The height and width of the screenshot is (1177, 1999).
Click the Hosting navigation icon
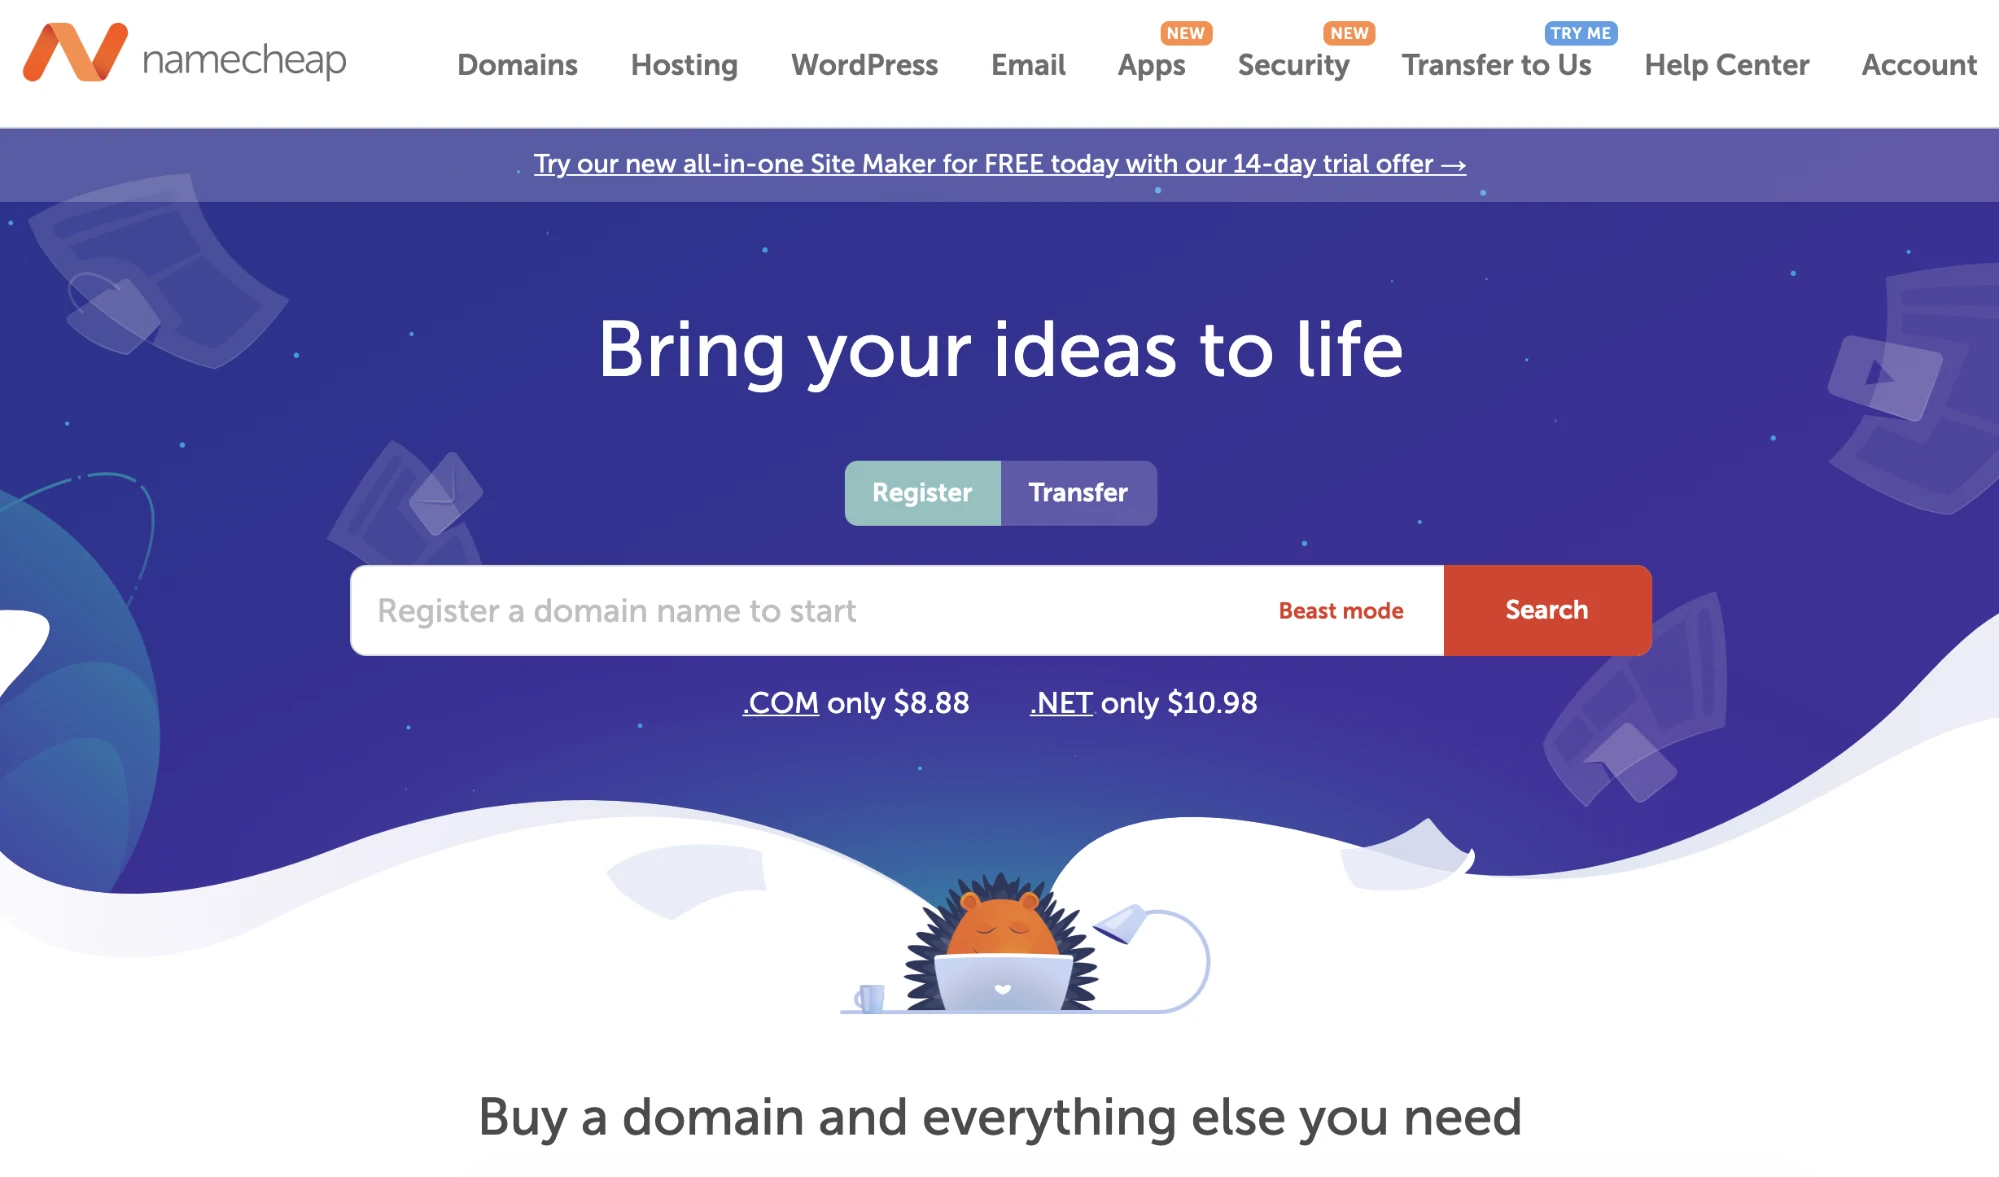click(684, 63)
